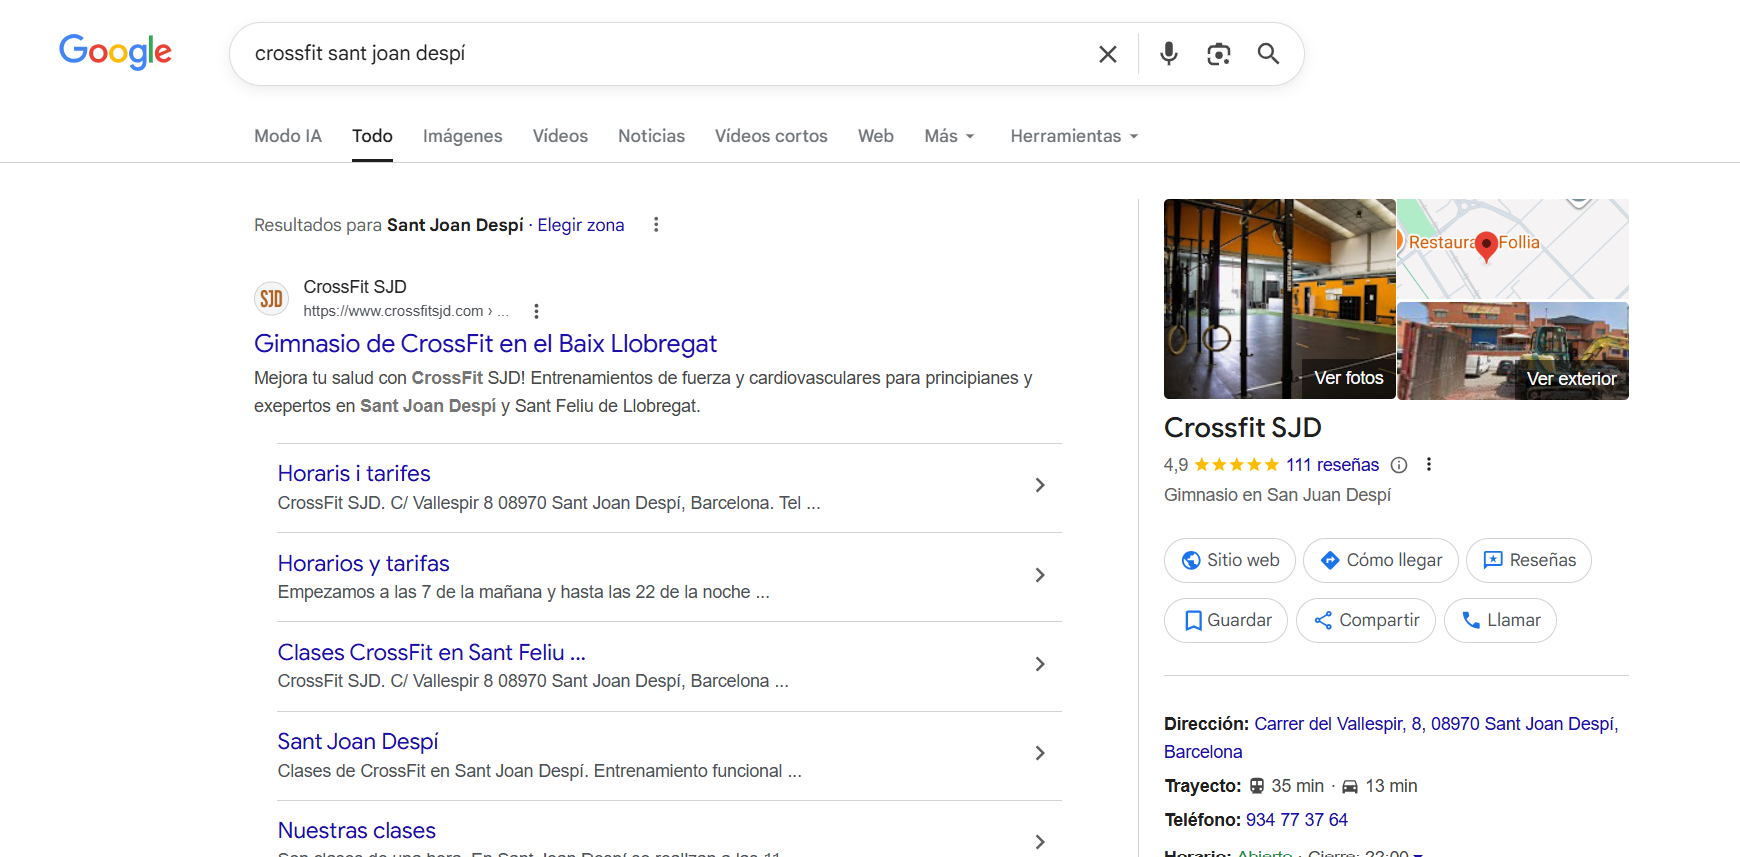1740x857 pixels.
Task: Click the Elegir zona link
Action: 581,225
